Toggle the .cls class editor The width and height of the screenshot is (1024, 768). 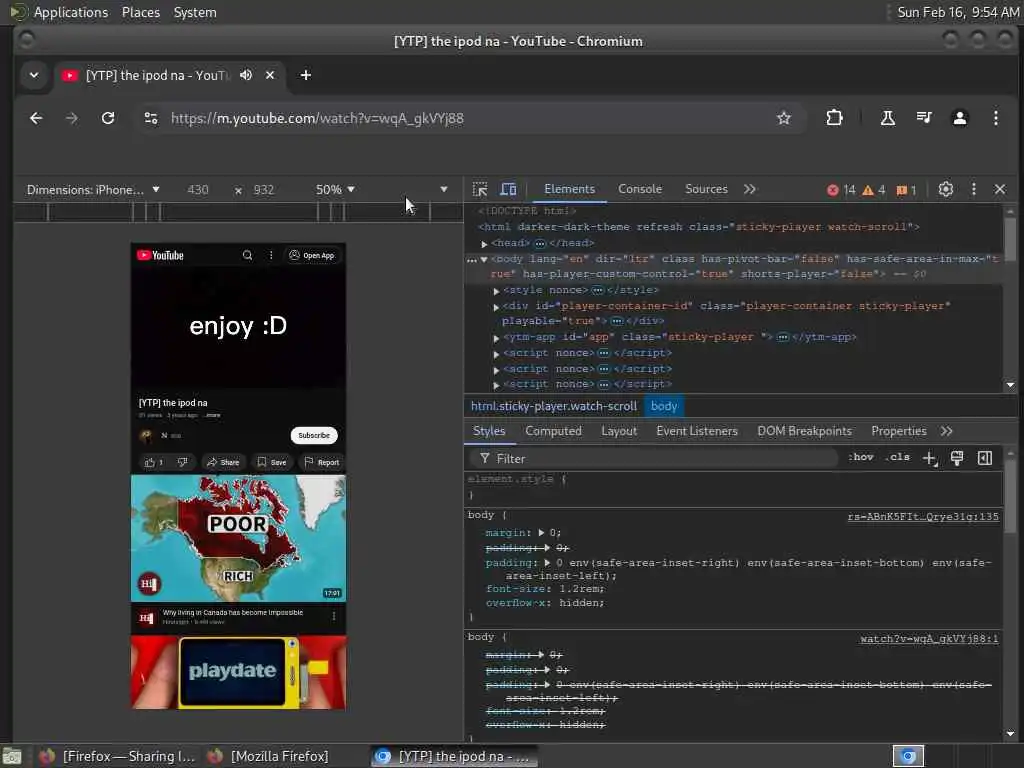tap(898, 458)
